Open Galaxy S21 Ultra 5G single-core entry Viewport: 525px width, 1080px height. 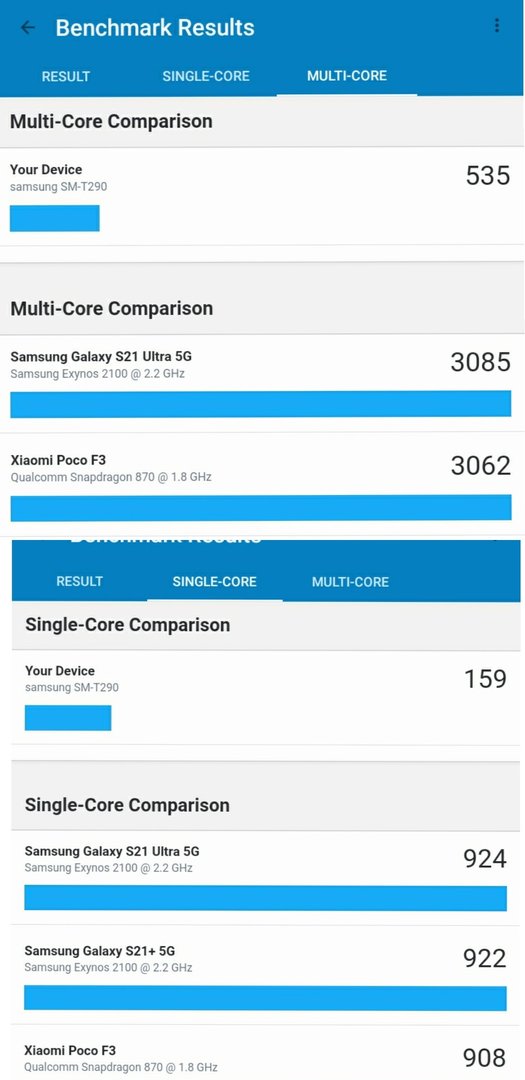[266, 878]
